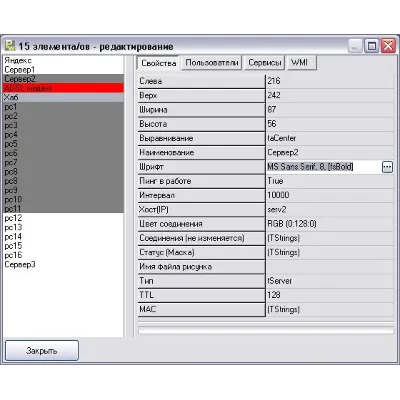This screenshot has height=400, width=400.
Task: Select the Свойства tab
Action: tap(158, 63)
